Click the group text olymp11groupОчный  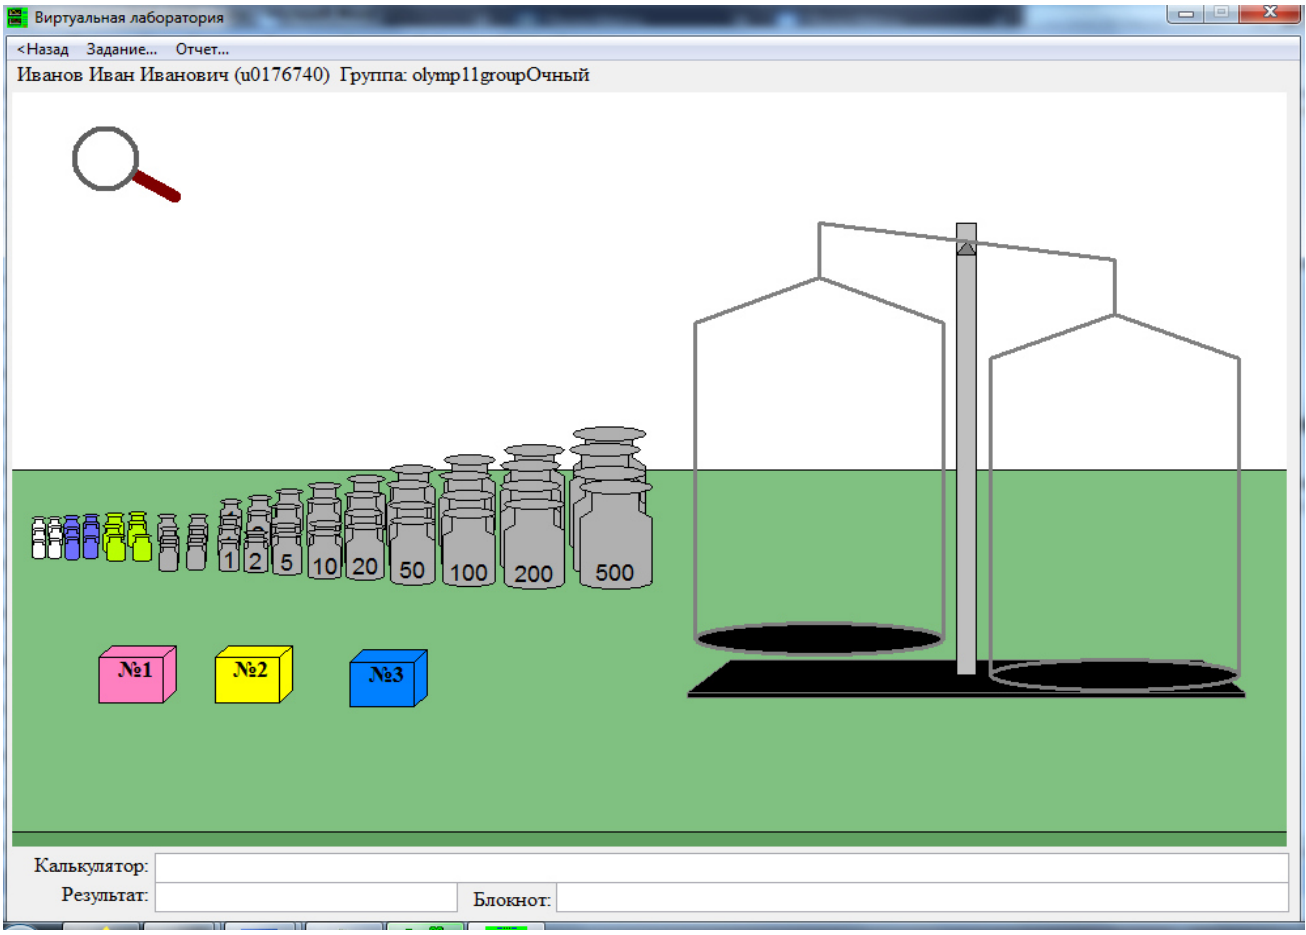pos(500,75)
